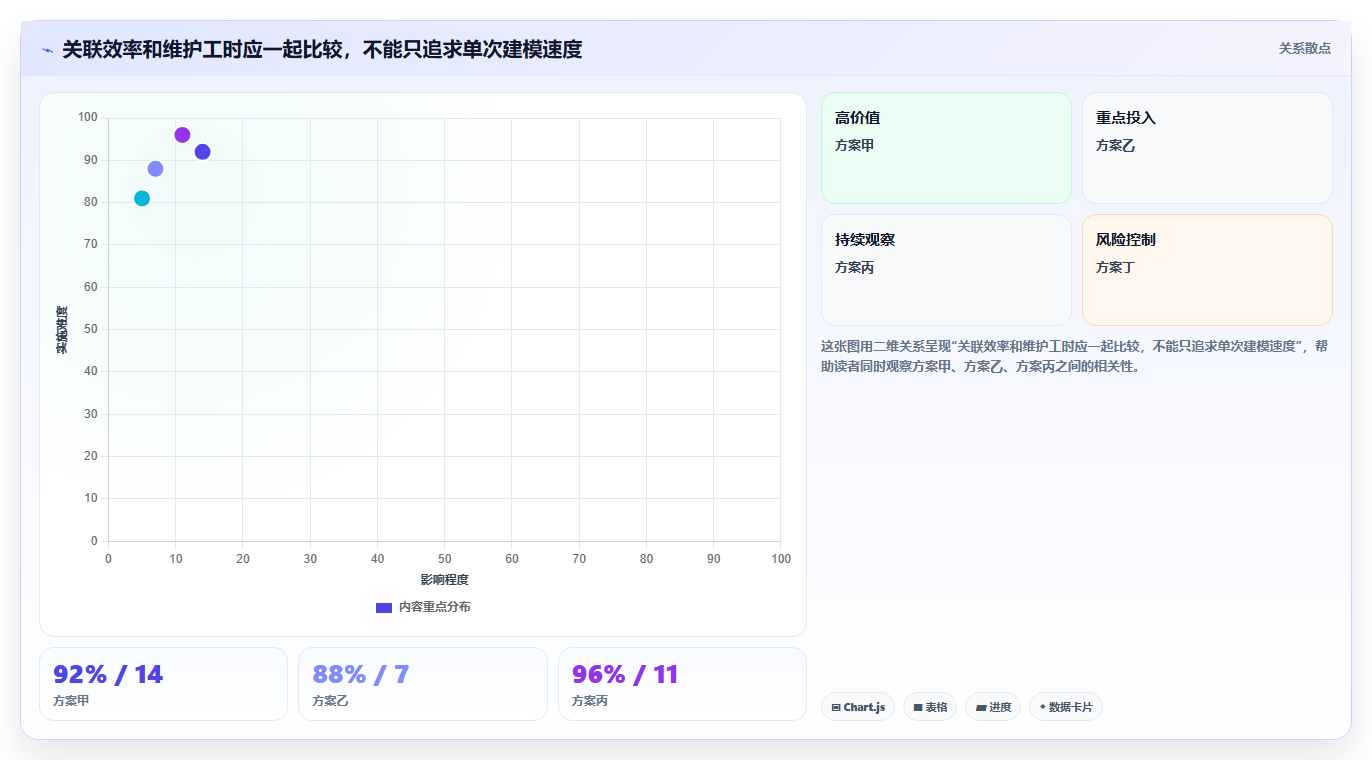Screen dimensions: 1372x760
Task: Click the 数据卡片 tag chip
Action: coord(1066,707)
